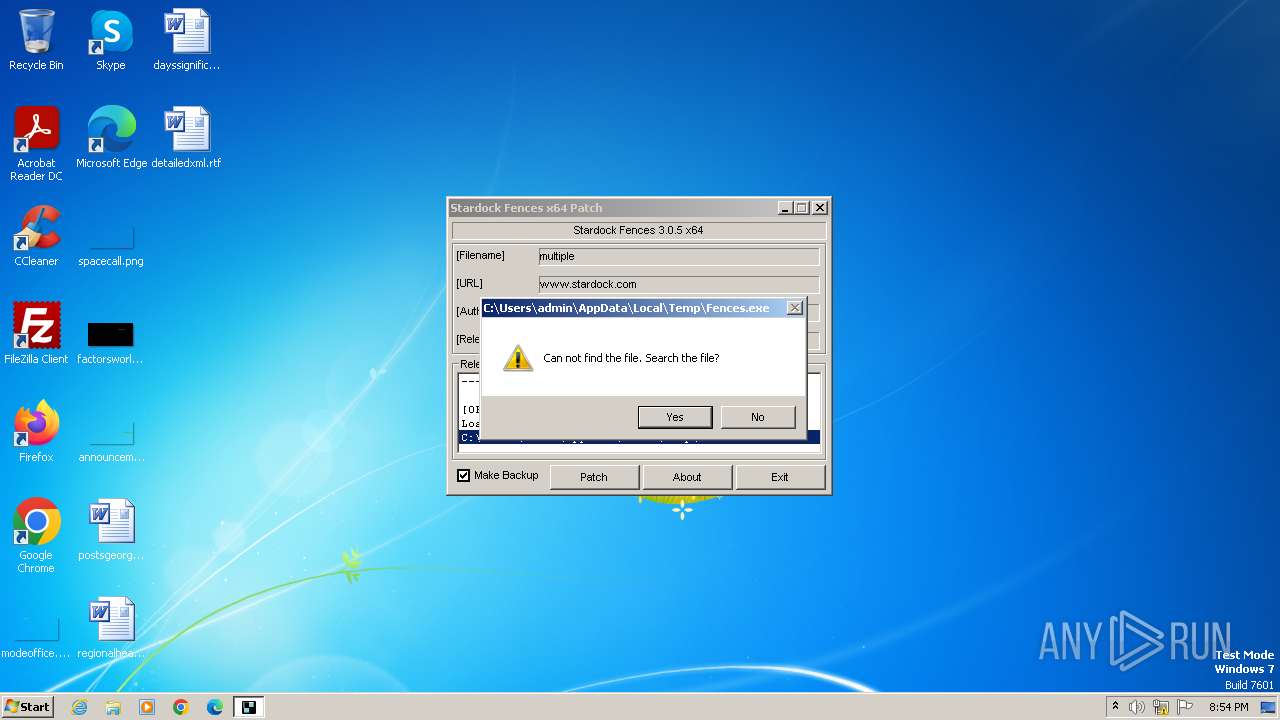Open the volume control tray icon
Viewport: 1280px width, 720px height.
point(1137,707)
